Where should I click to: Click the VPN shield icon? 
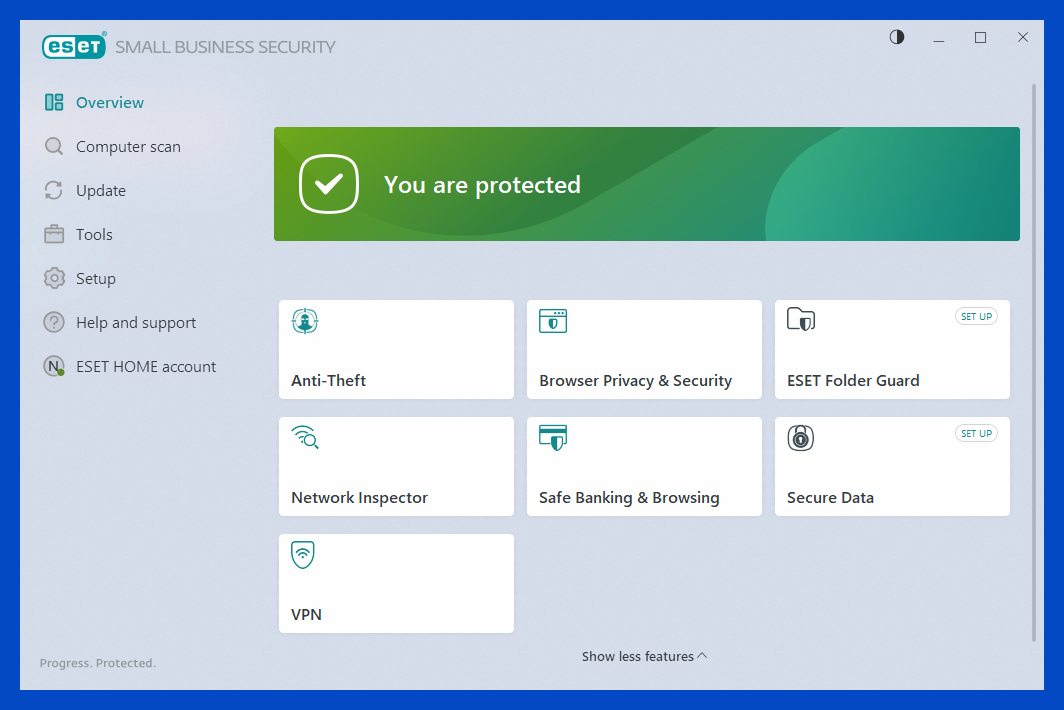coord(303,555)
